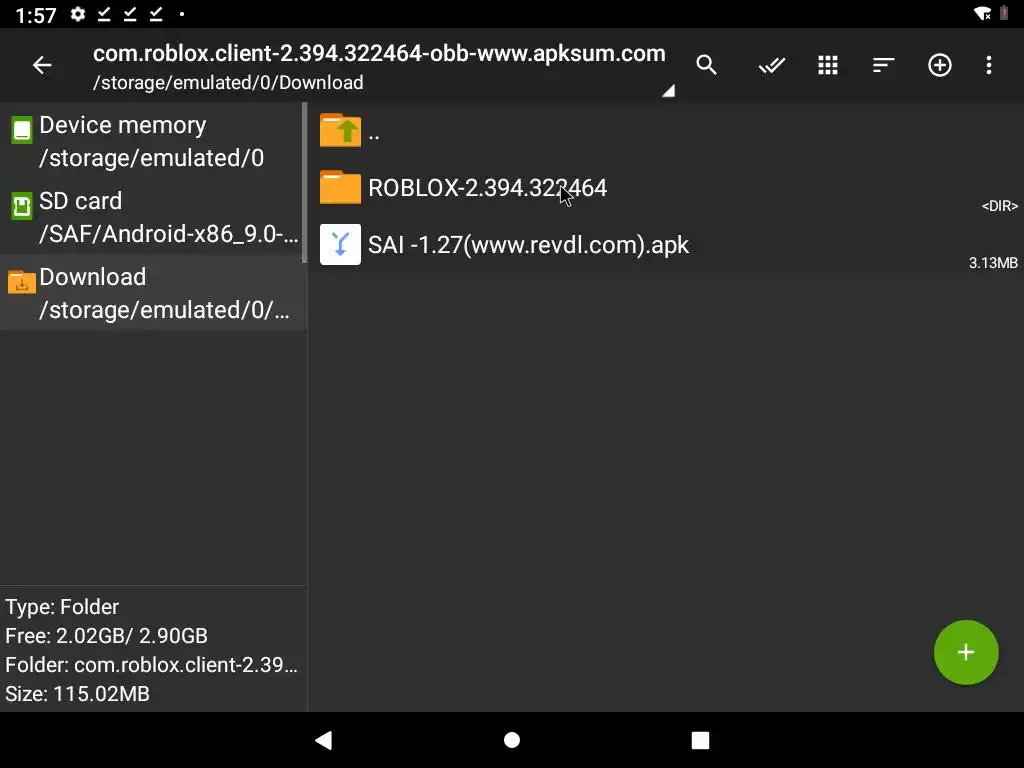Tap the sidebar vertical scrollbar
The image size is (1024, 768).
(x=304, y=183)
